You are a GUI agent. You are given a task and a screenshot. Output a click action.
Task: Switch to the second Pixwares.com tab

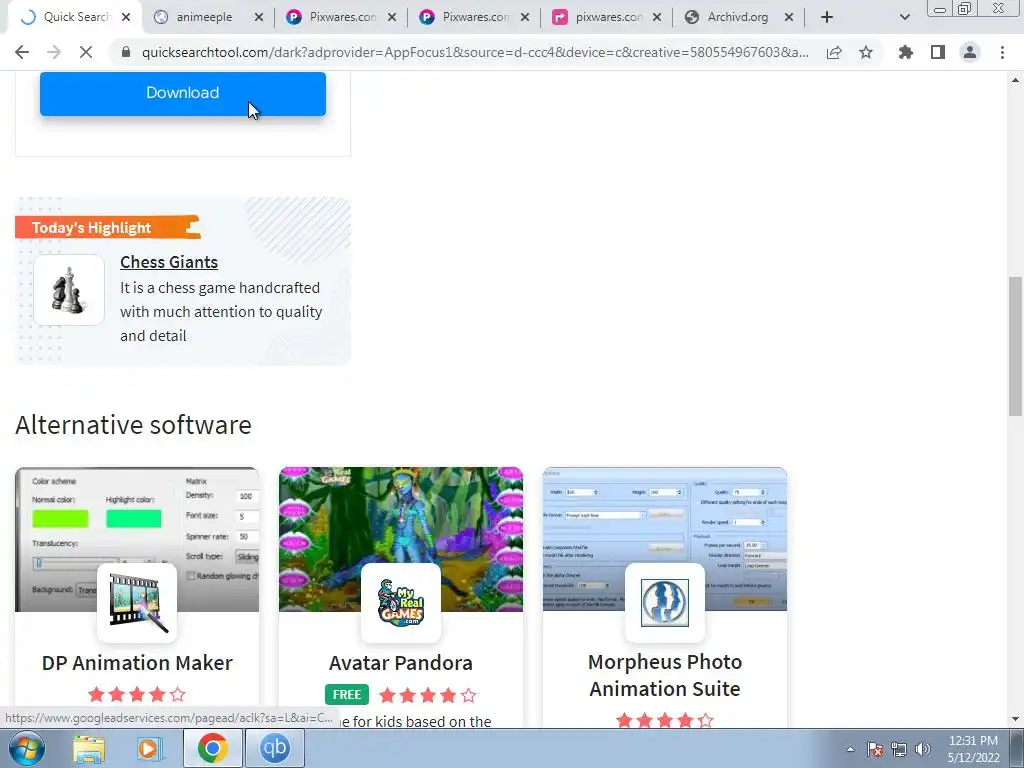tap(475, 17)
